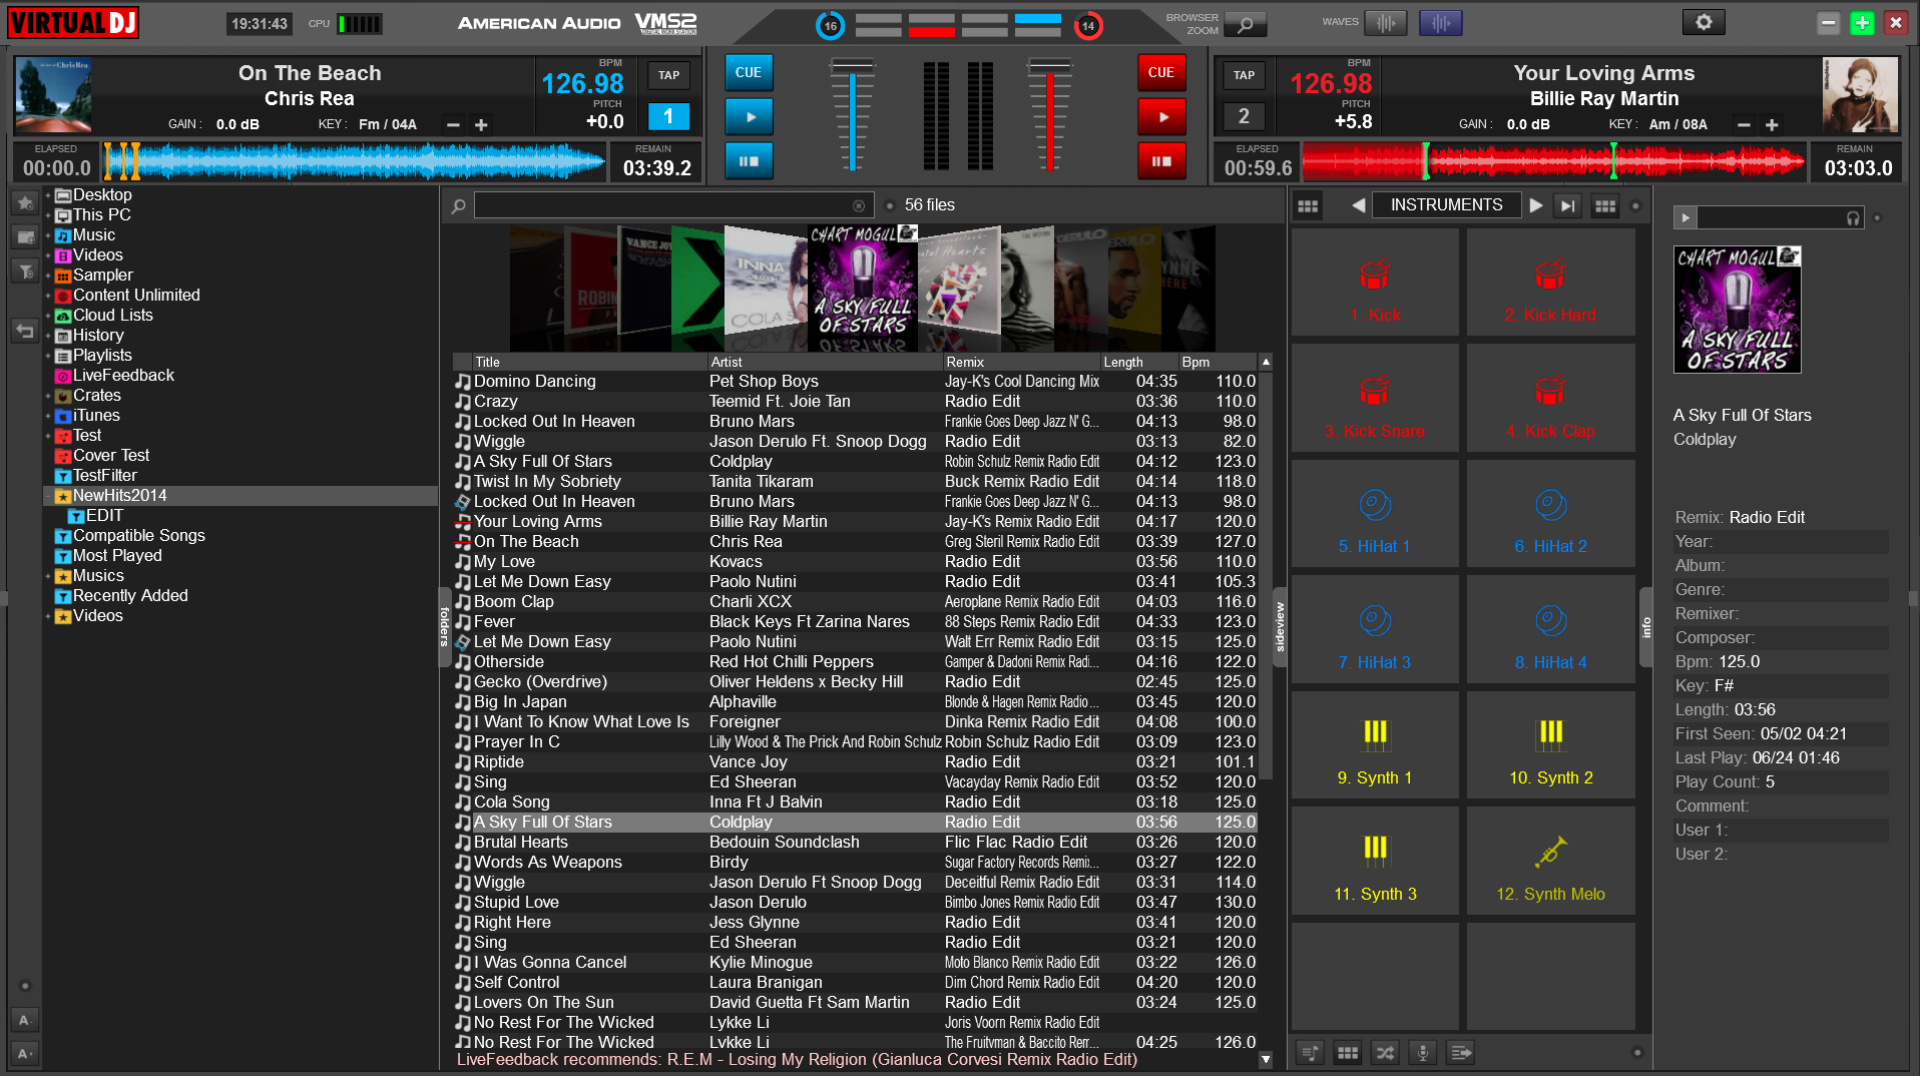Image resolution: width=1920 pixels, height=1076 pixels.
Task: Collapse the NewHits2014 folder
Action: (x=47, y=496)
